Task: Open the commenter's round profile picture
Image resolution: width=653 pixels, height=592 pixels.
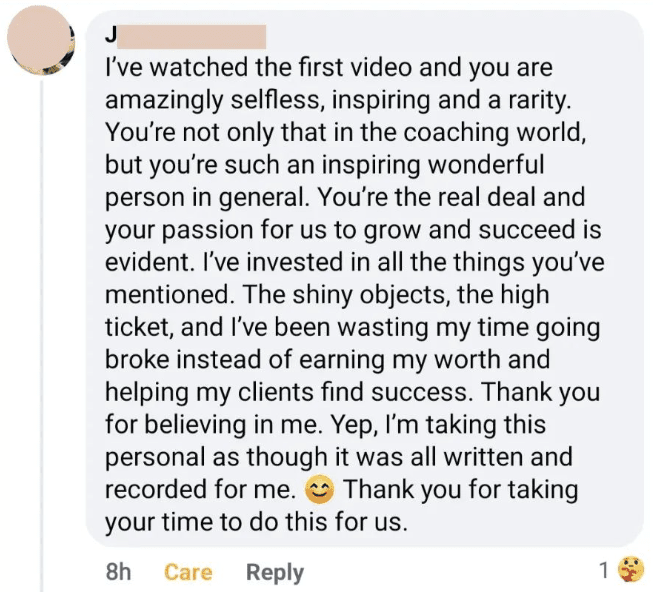Action: (41, 41)
